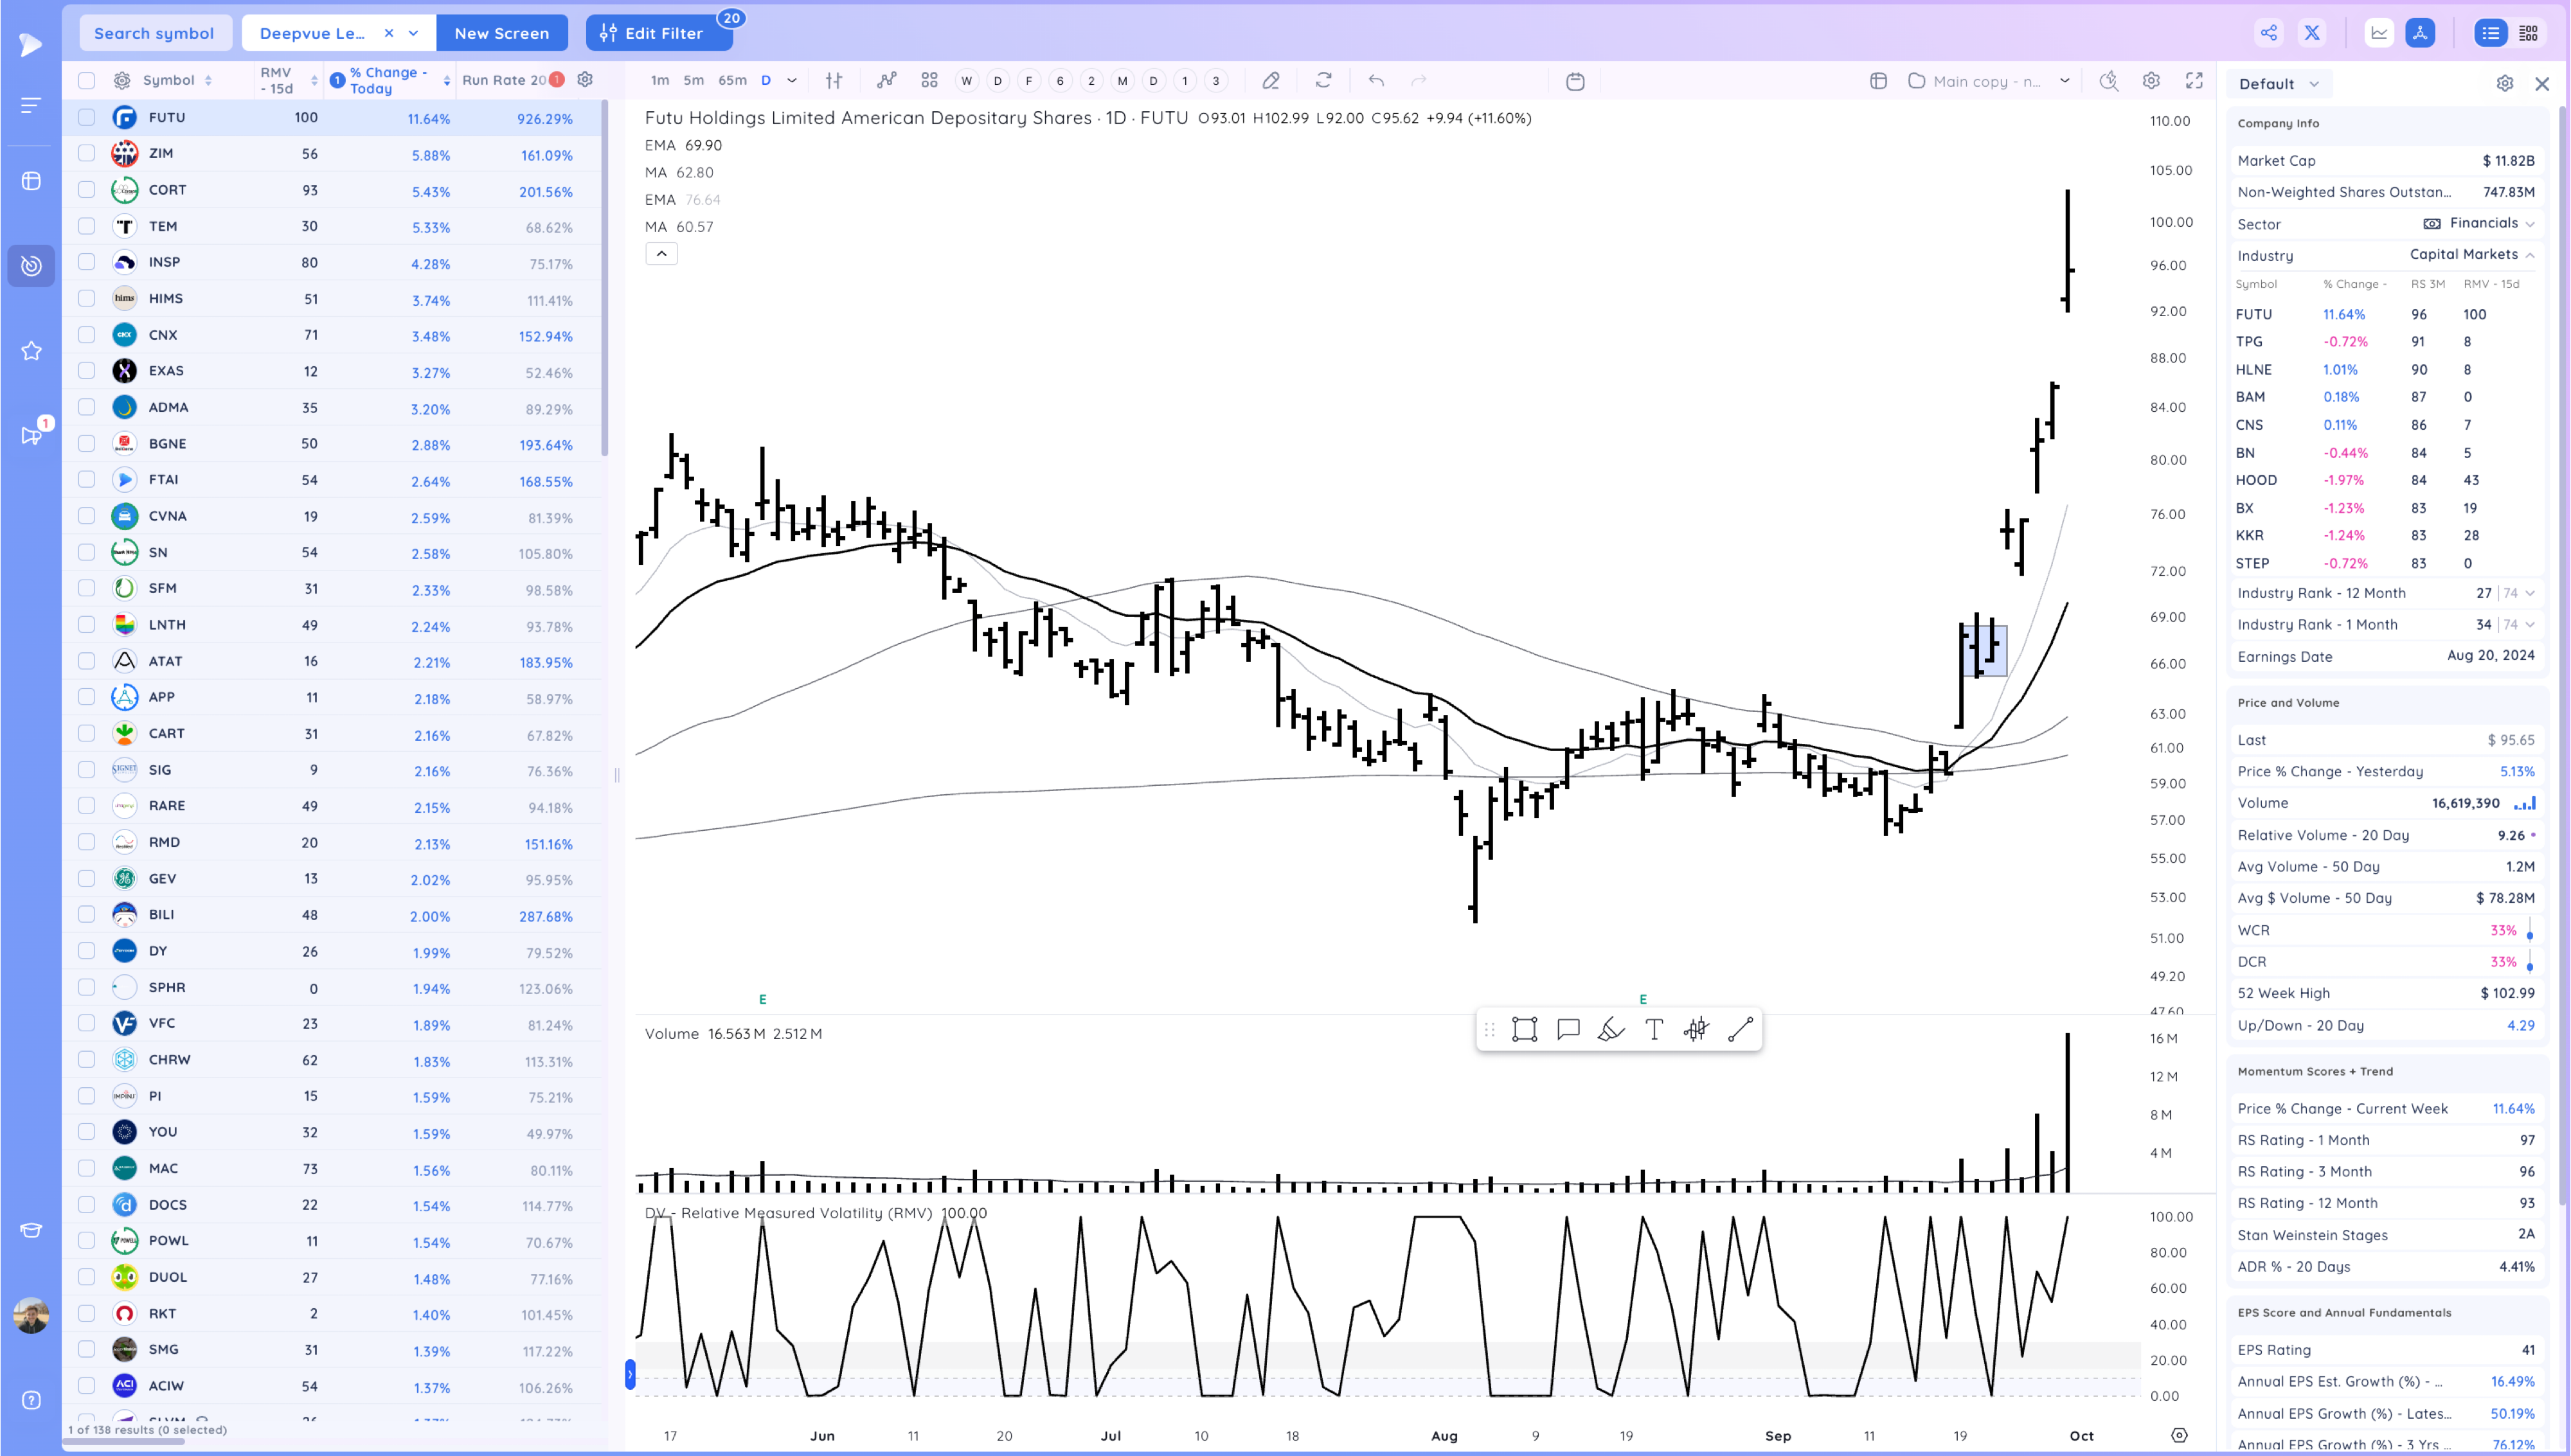This screenshot has width=2571, height=1456.
Task: Select the F preset circle button
Action: (x=1028, y=81)
